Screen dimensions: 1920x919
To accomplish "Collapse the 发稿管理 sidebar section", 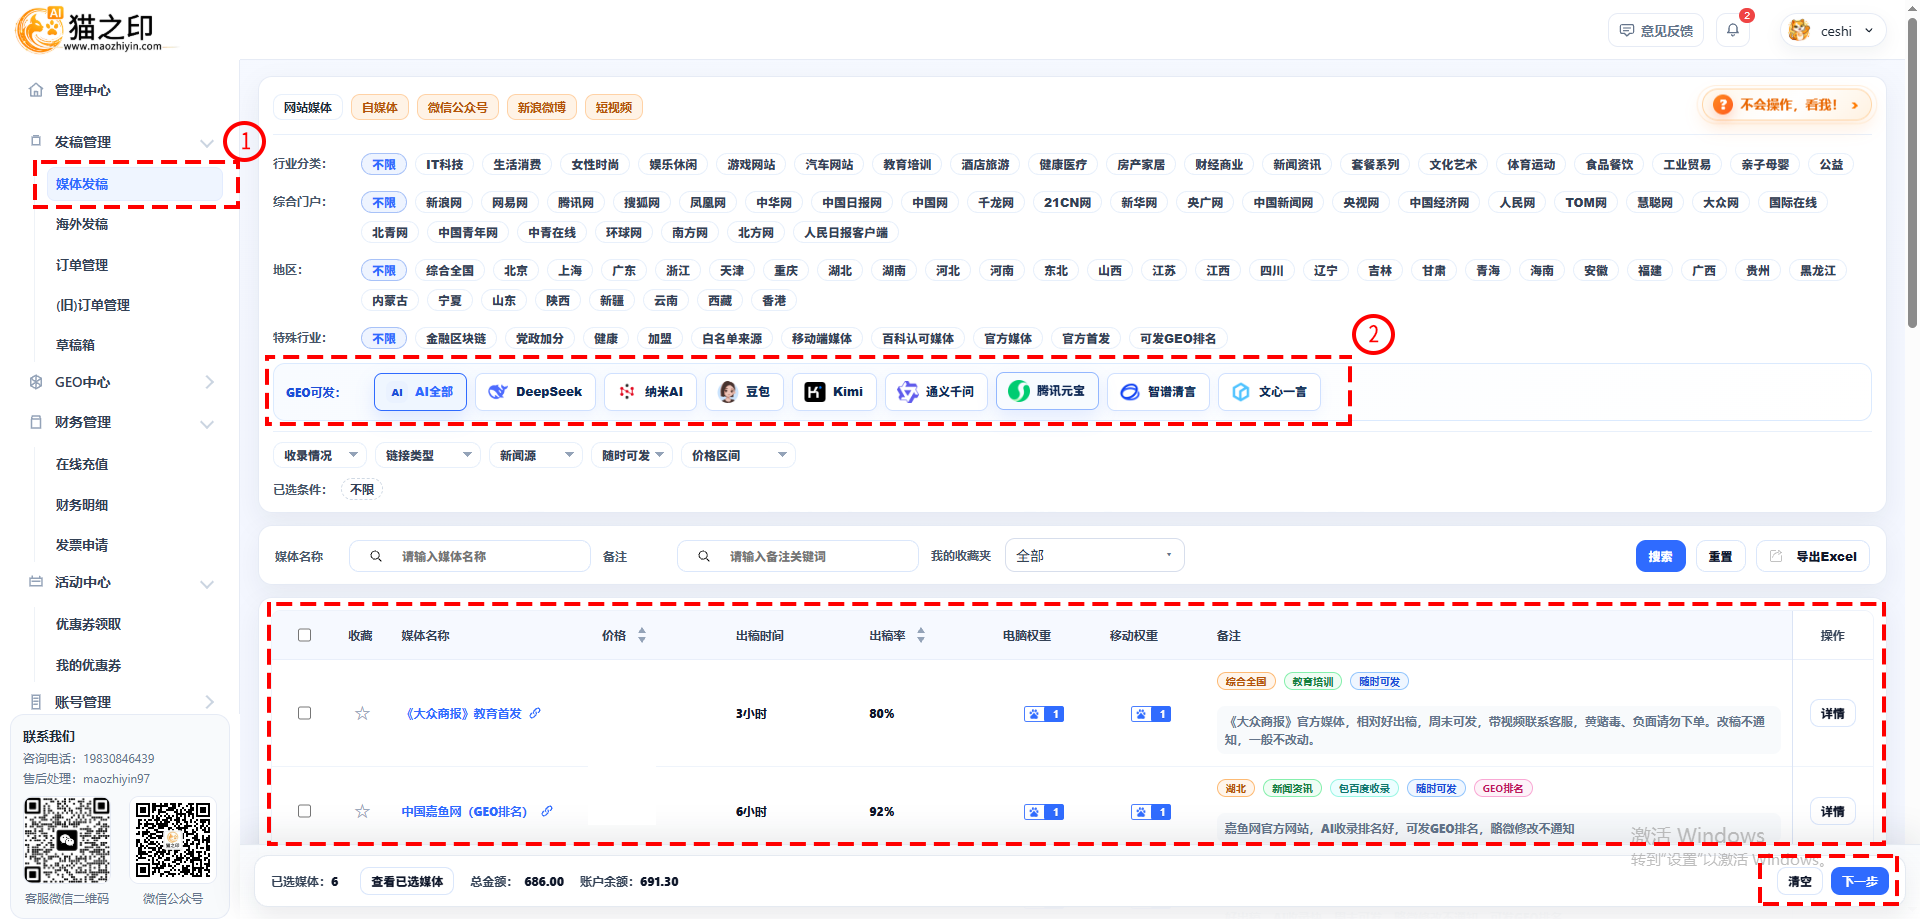I will (x=207, y=143).
